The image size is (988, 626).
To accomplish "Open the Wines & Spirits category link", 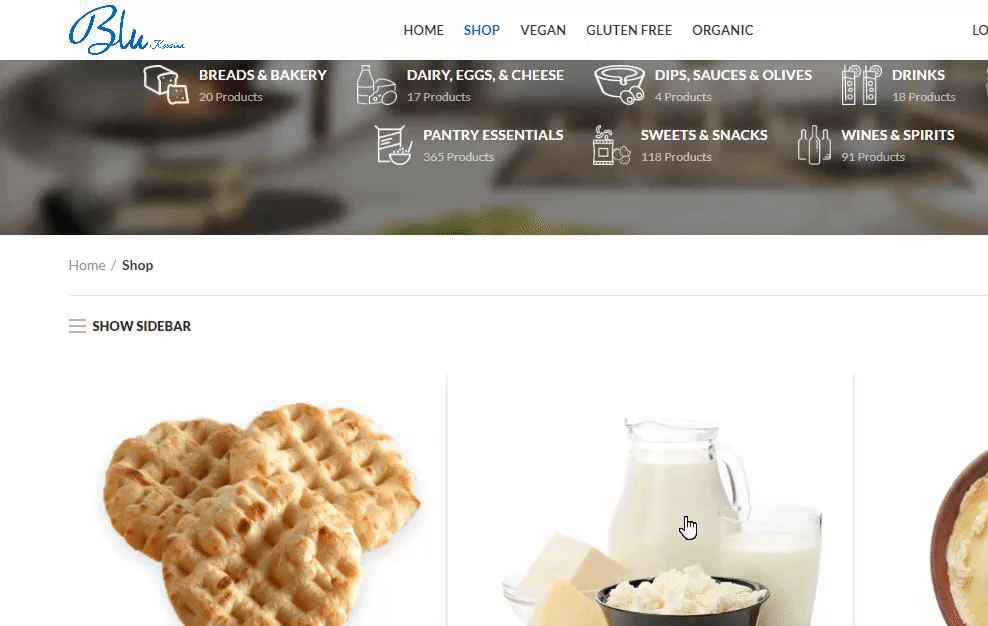I will tap(898, 135).
